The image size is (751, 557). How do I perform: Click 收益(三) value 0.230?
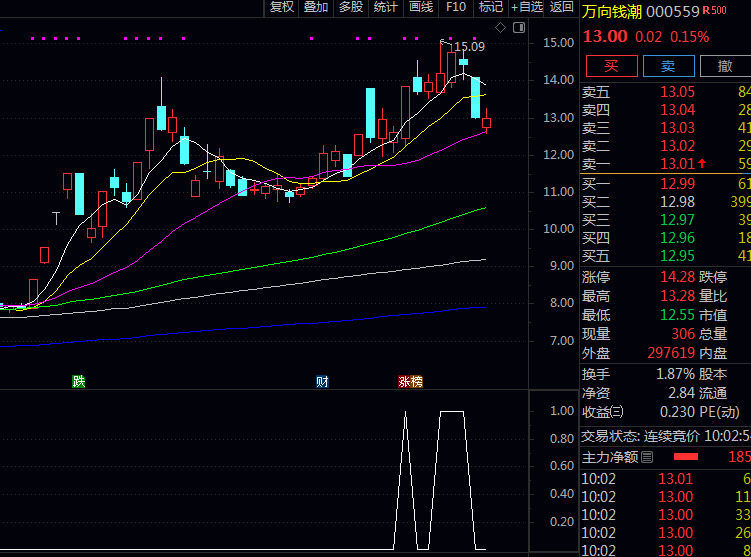click(677, 412)
